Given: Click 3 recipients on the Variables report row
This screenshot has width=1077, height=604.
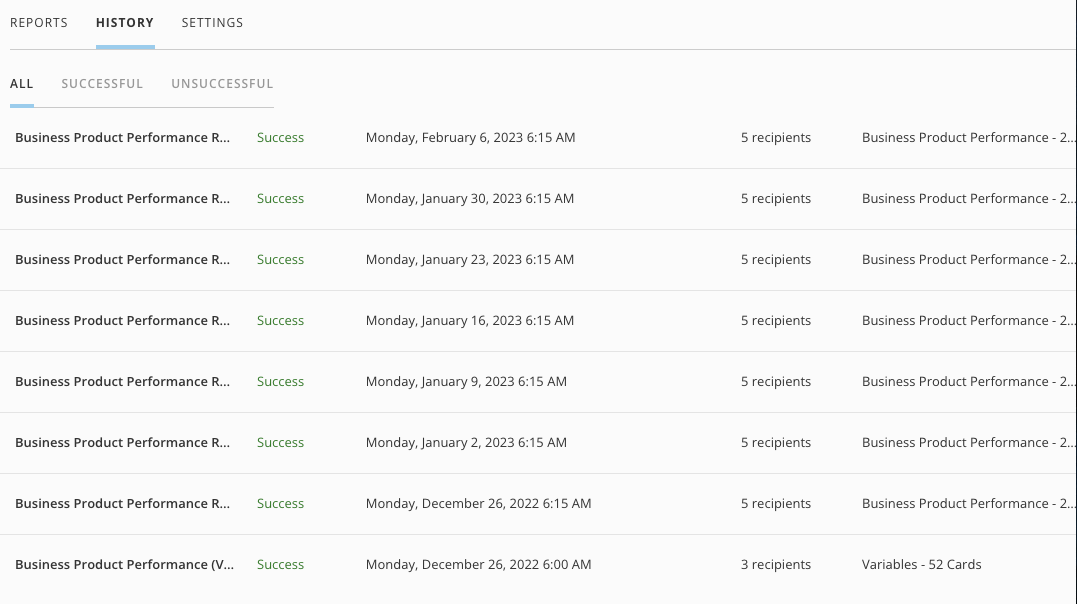Looking at the screenshot, I should 776,564.
